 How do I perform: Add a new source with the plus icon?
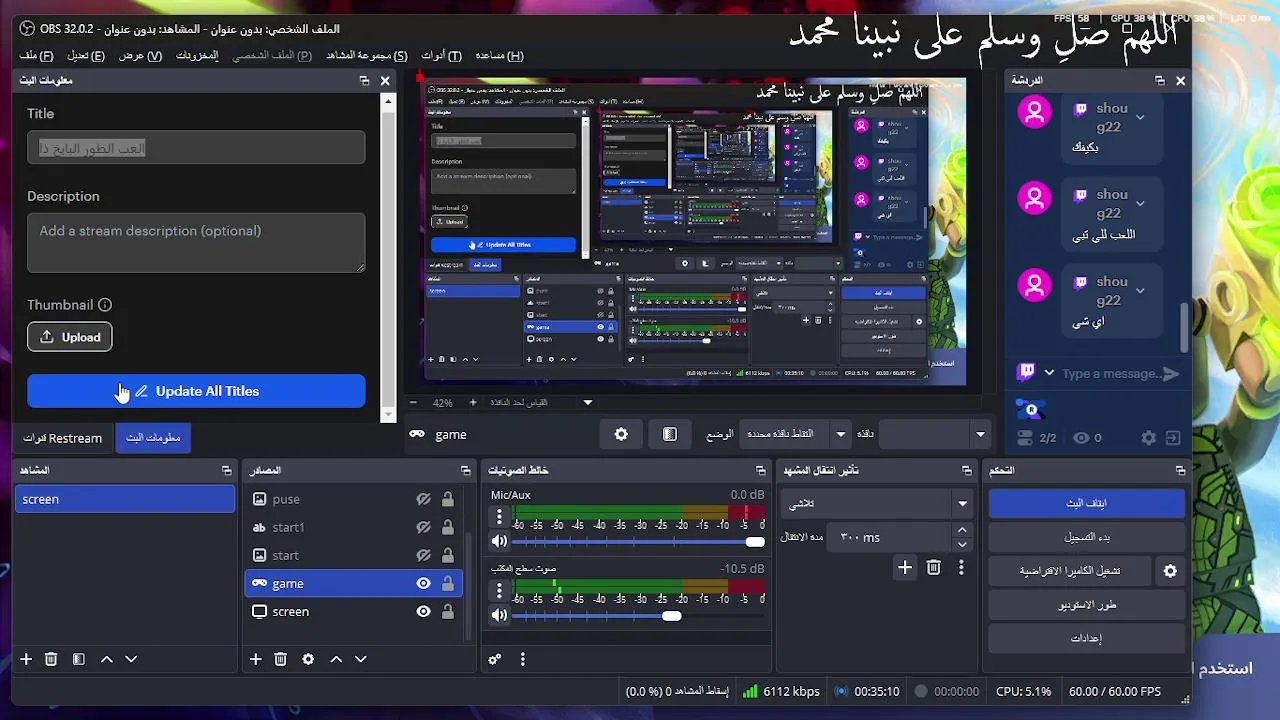pos(256,659)
